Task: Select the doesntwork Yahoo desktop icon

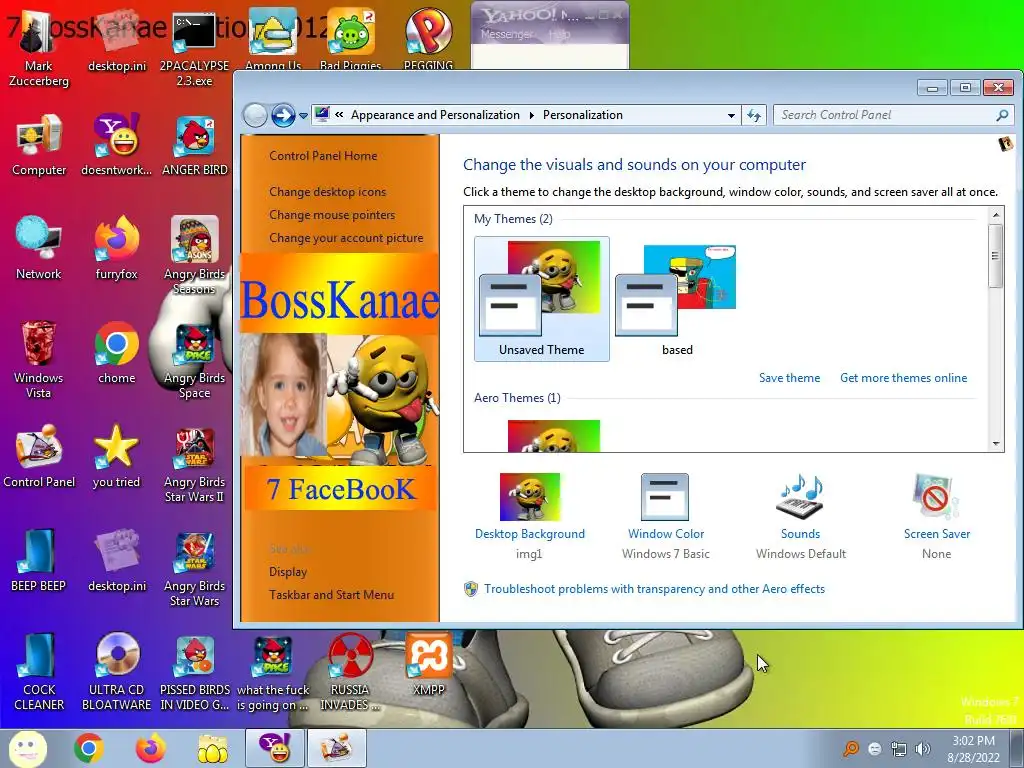Action: click(x=116, y=145)
